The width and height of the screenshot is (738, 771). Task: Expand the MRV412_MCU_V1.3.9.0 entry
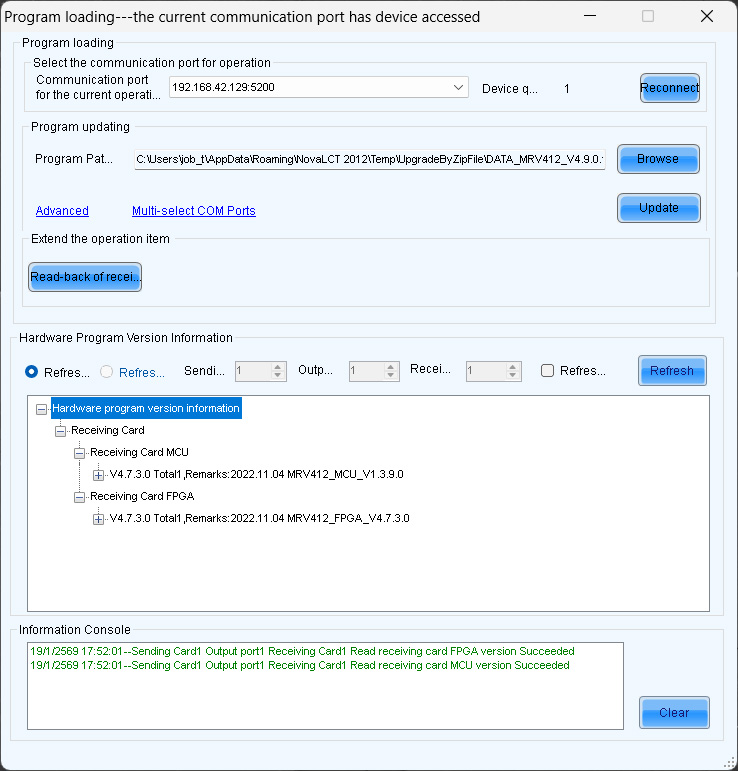(x=98, y=475)
